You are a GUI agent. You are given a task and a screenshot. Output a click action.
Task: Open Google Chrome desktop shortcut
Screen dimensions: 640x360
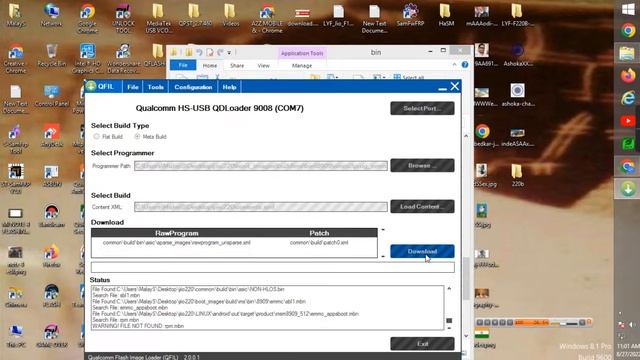[x=87, y=18]
